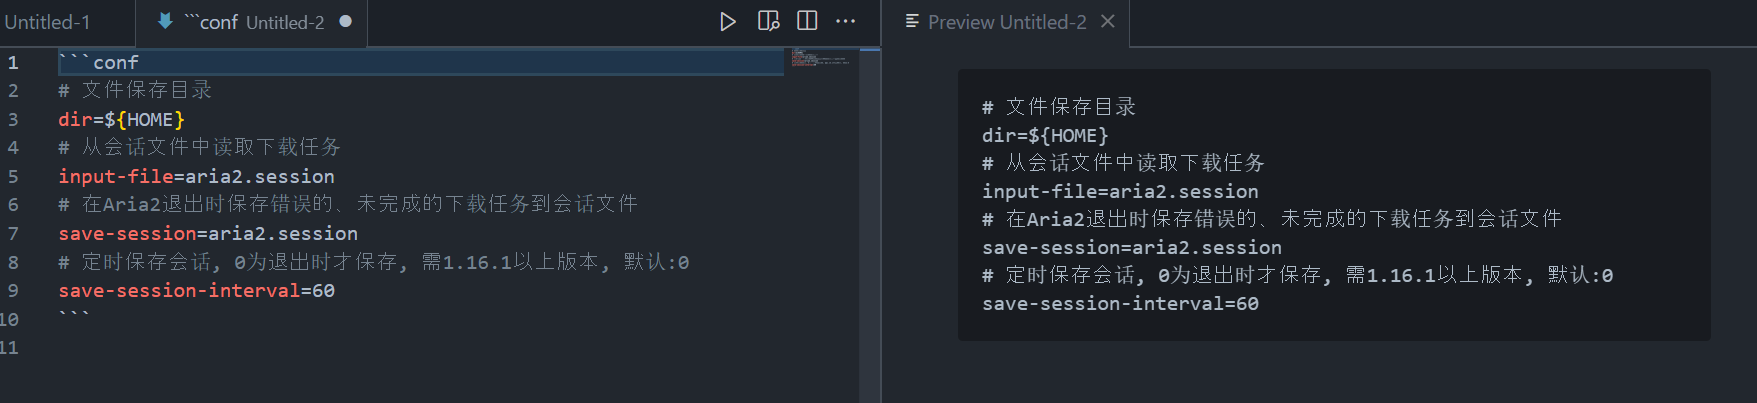Click preview comment about 在Aria2退出时保存
Viewport: 1757px width, 403px height.
pyautogui.click(x=1272, y=219)
